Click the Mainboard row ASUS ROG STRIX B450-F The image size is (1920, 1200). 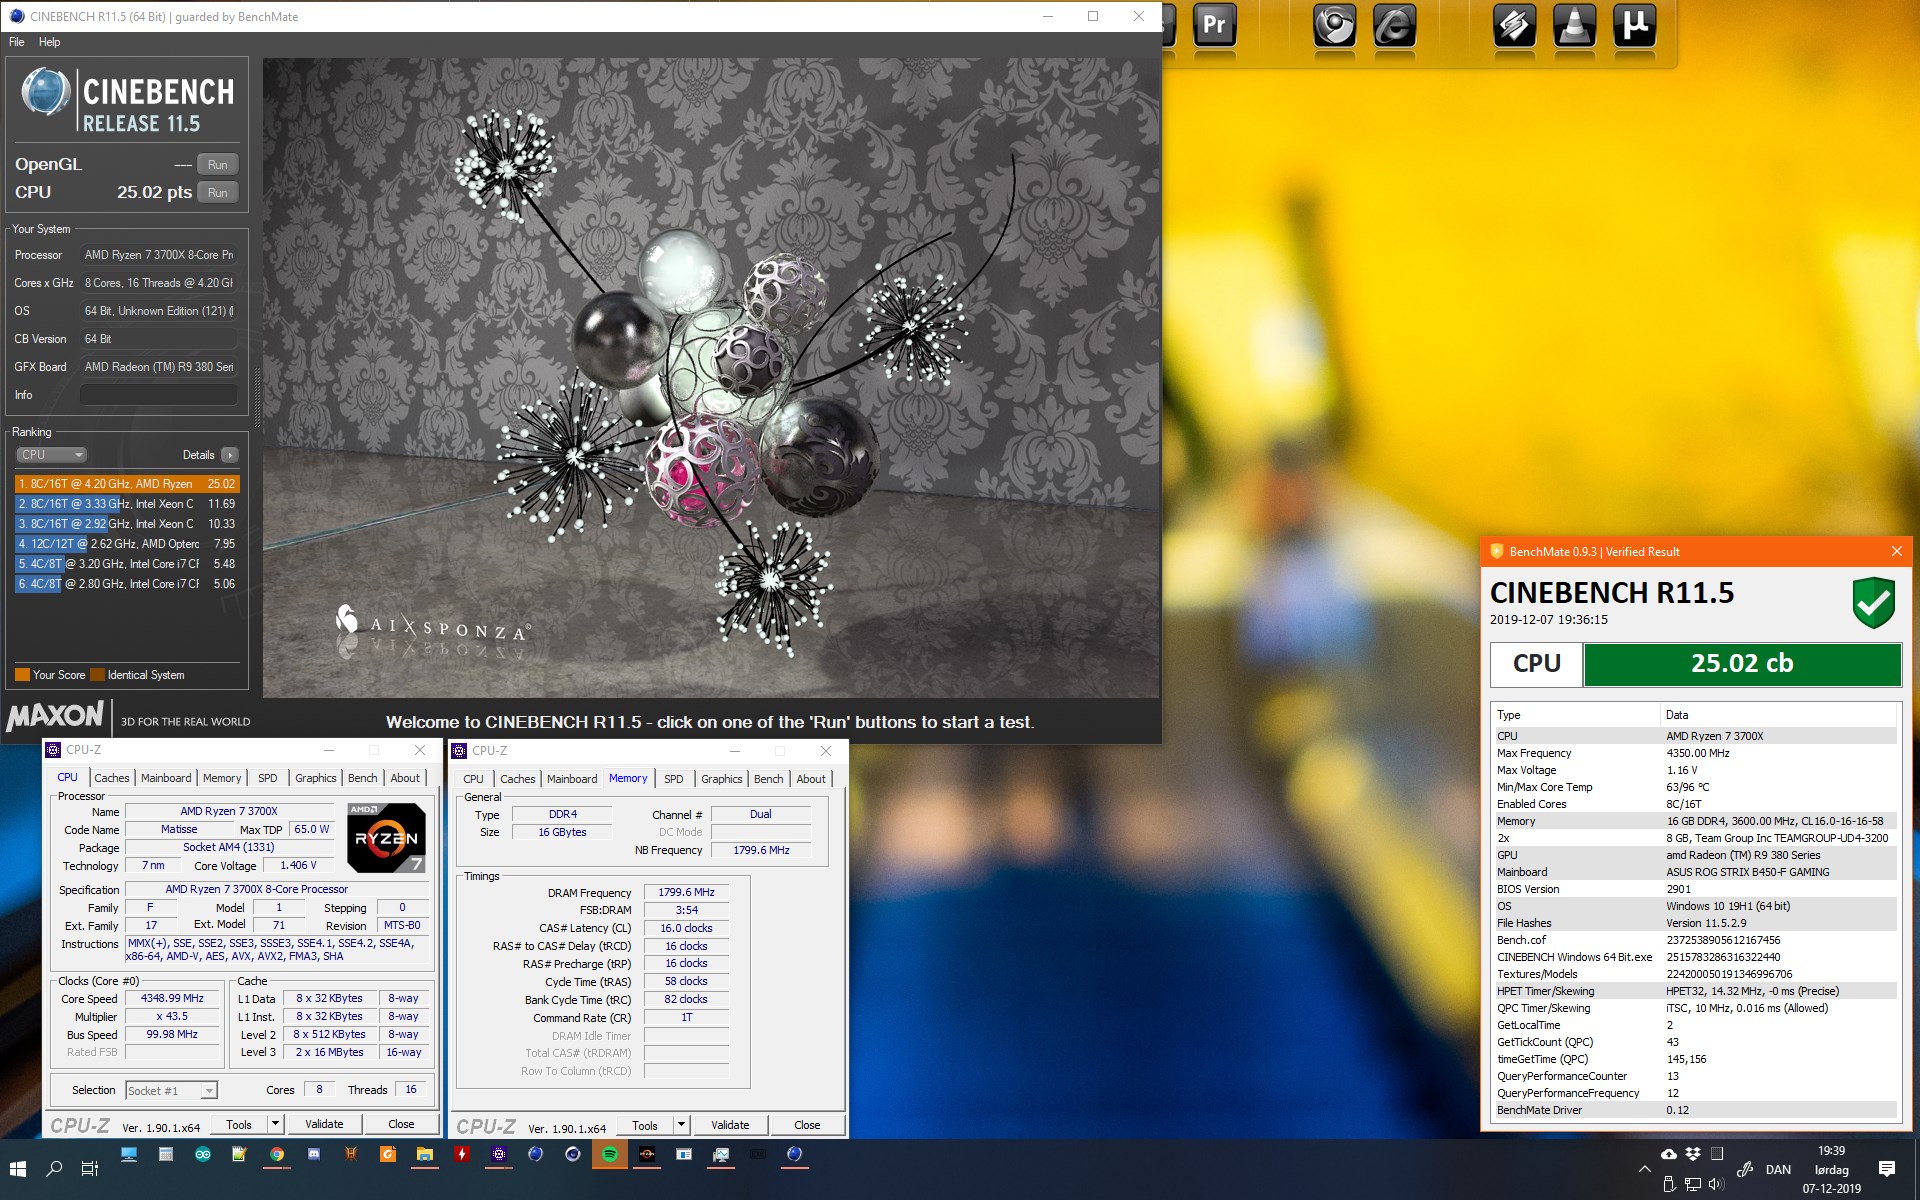(1694, 872)
